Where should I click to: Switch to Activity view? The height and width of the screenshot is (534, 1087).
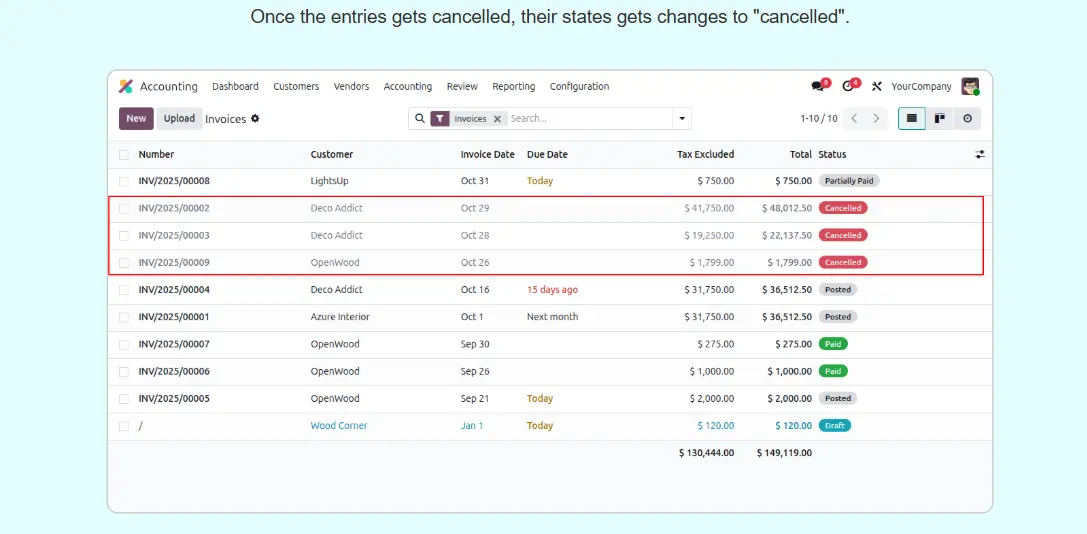click(x=967, y=118)
